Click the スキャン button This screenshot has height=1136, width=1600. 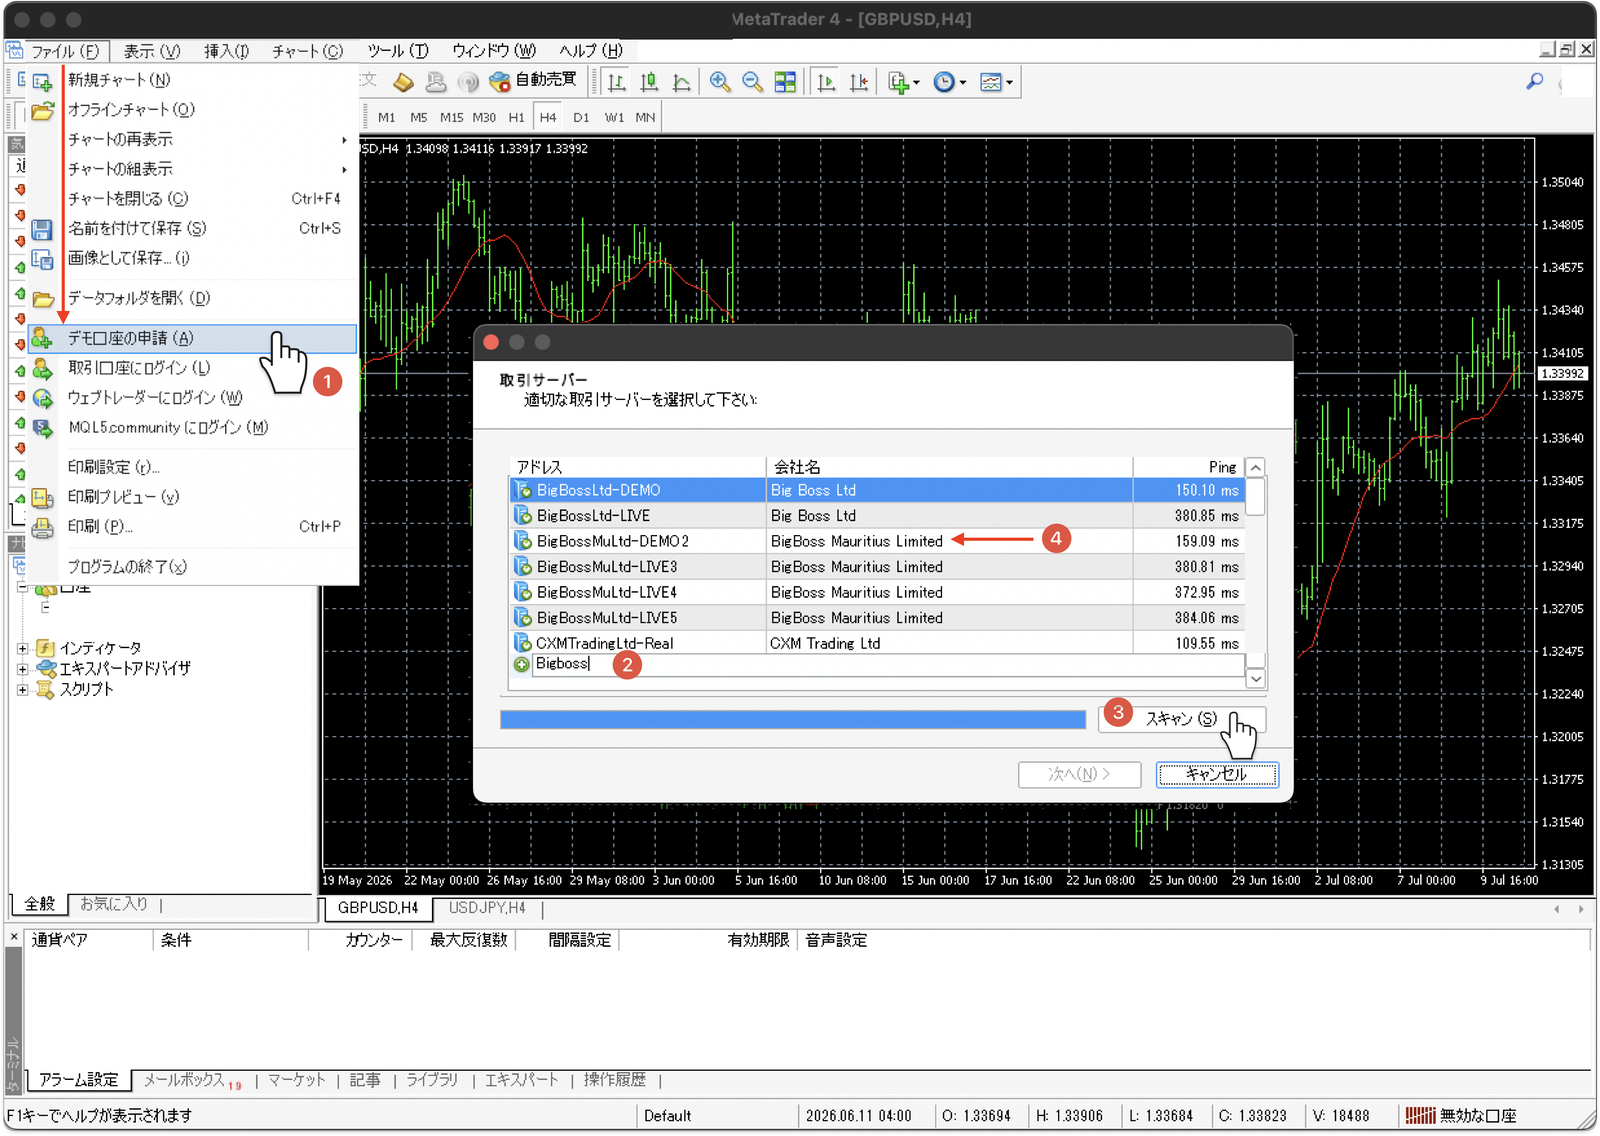pyautogui.click(x=1181, y=719)
